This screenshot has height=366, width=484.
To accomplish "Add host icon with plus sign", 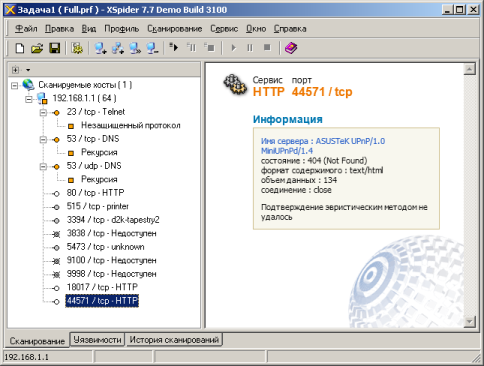I will click(100, 48).
